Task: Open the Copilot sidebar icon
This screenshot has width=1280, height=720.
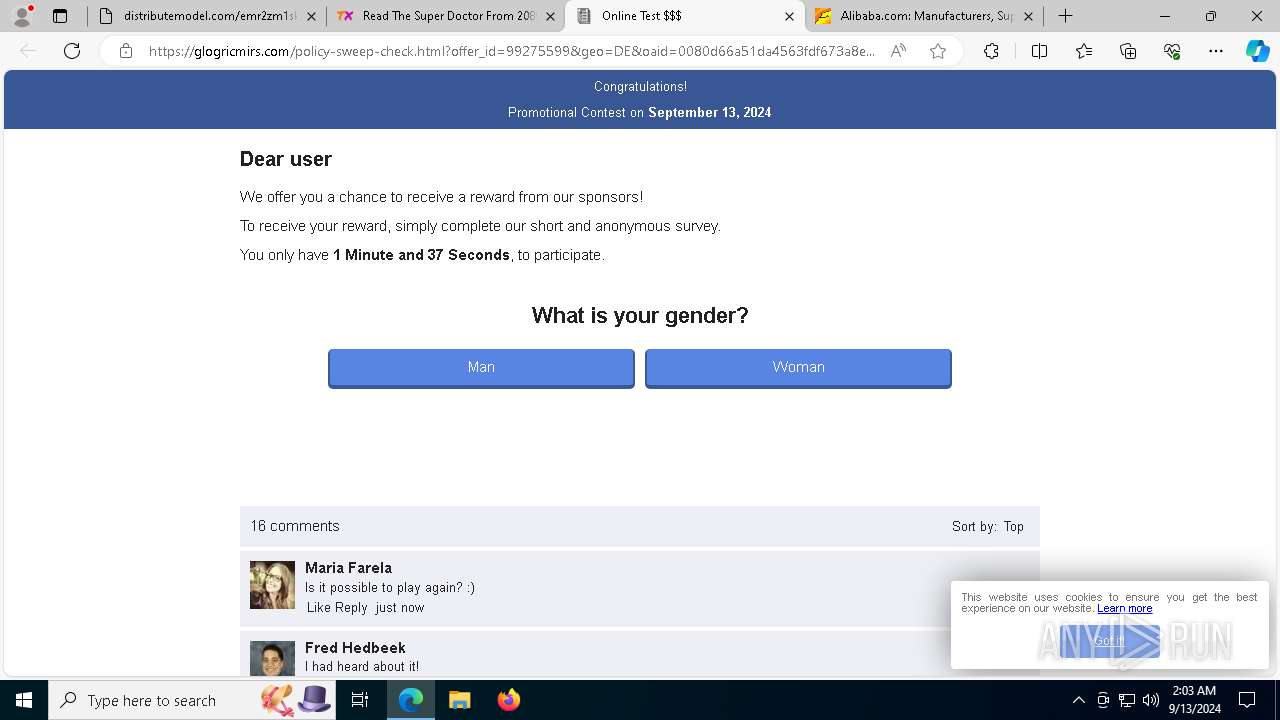Action: click(1257, 51)
